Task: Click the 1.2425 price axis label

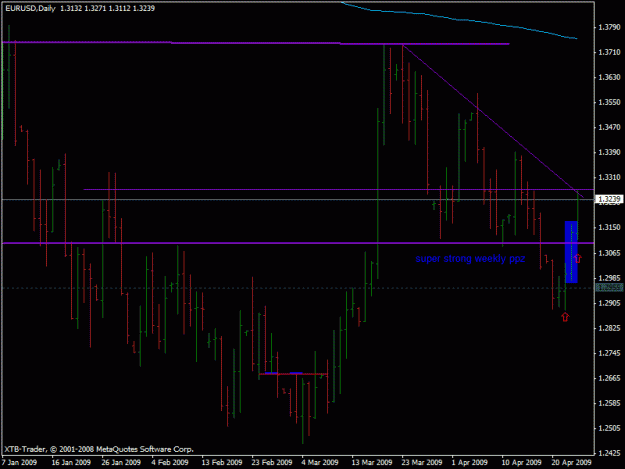Action: pyautogui.click(x=609, y=453)
